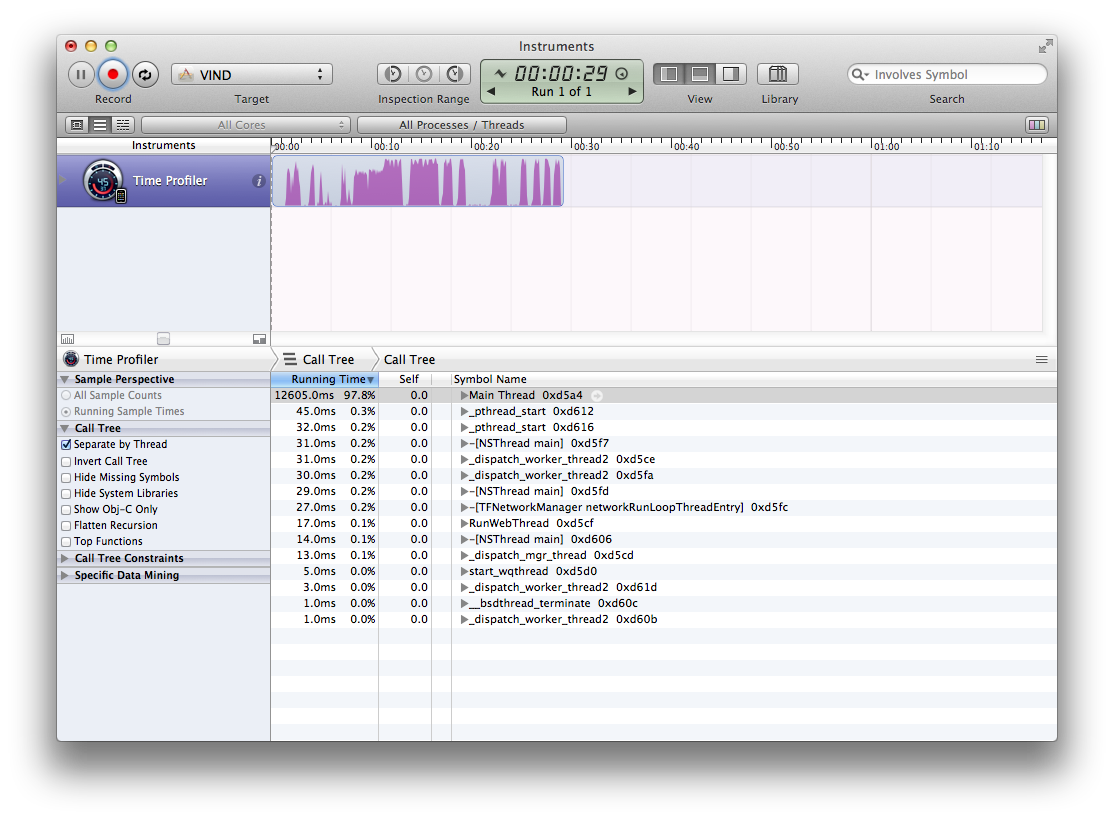This screenshot has height=820, width=1114.
Task: Click the fullscreen arrows icon
Action: [x=1045, y=47]
